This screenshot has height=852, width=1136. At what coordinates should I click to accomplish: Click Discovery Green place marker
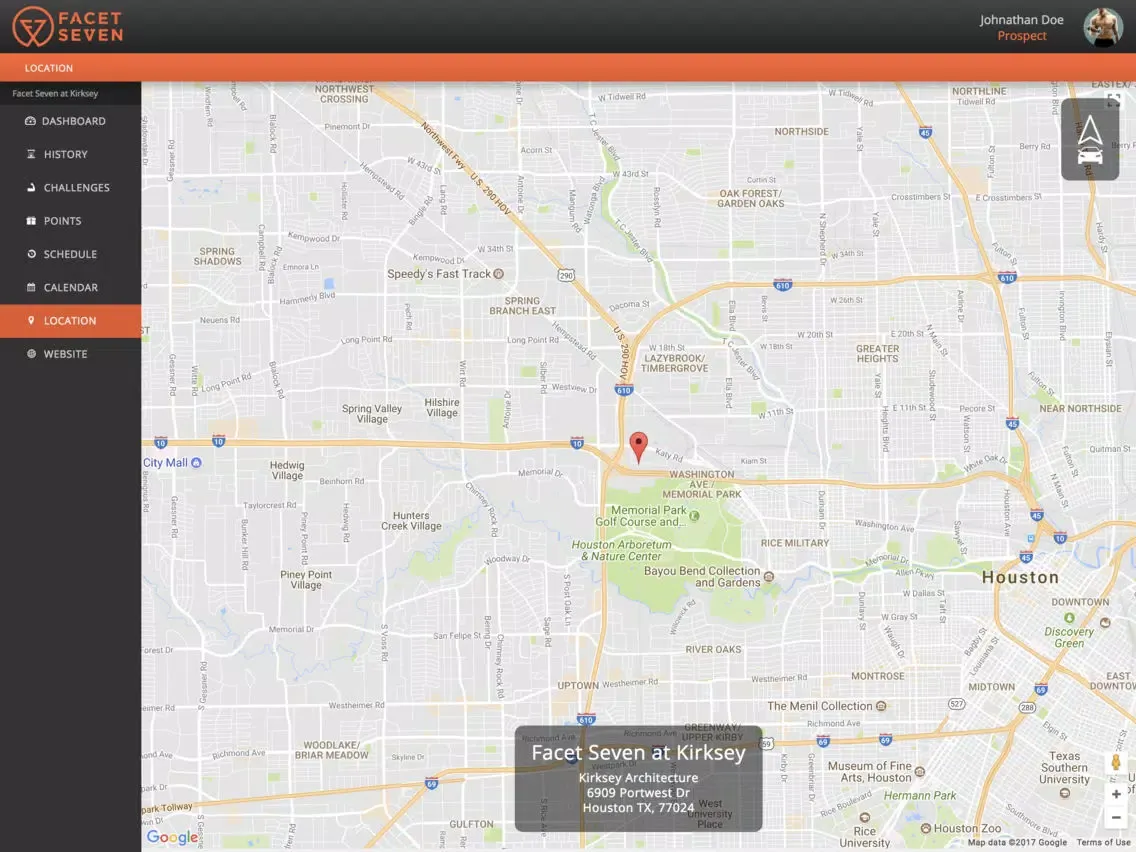coord(1069,618)
